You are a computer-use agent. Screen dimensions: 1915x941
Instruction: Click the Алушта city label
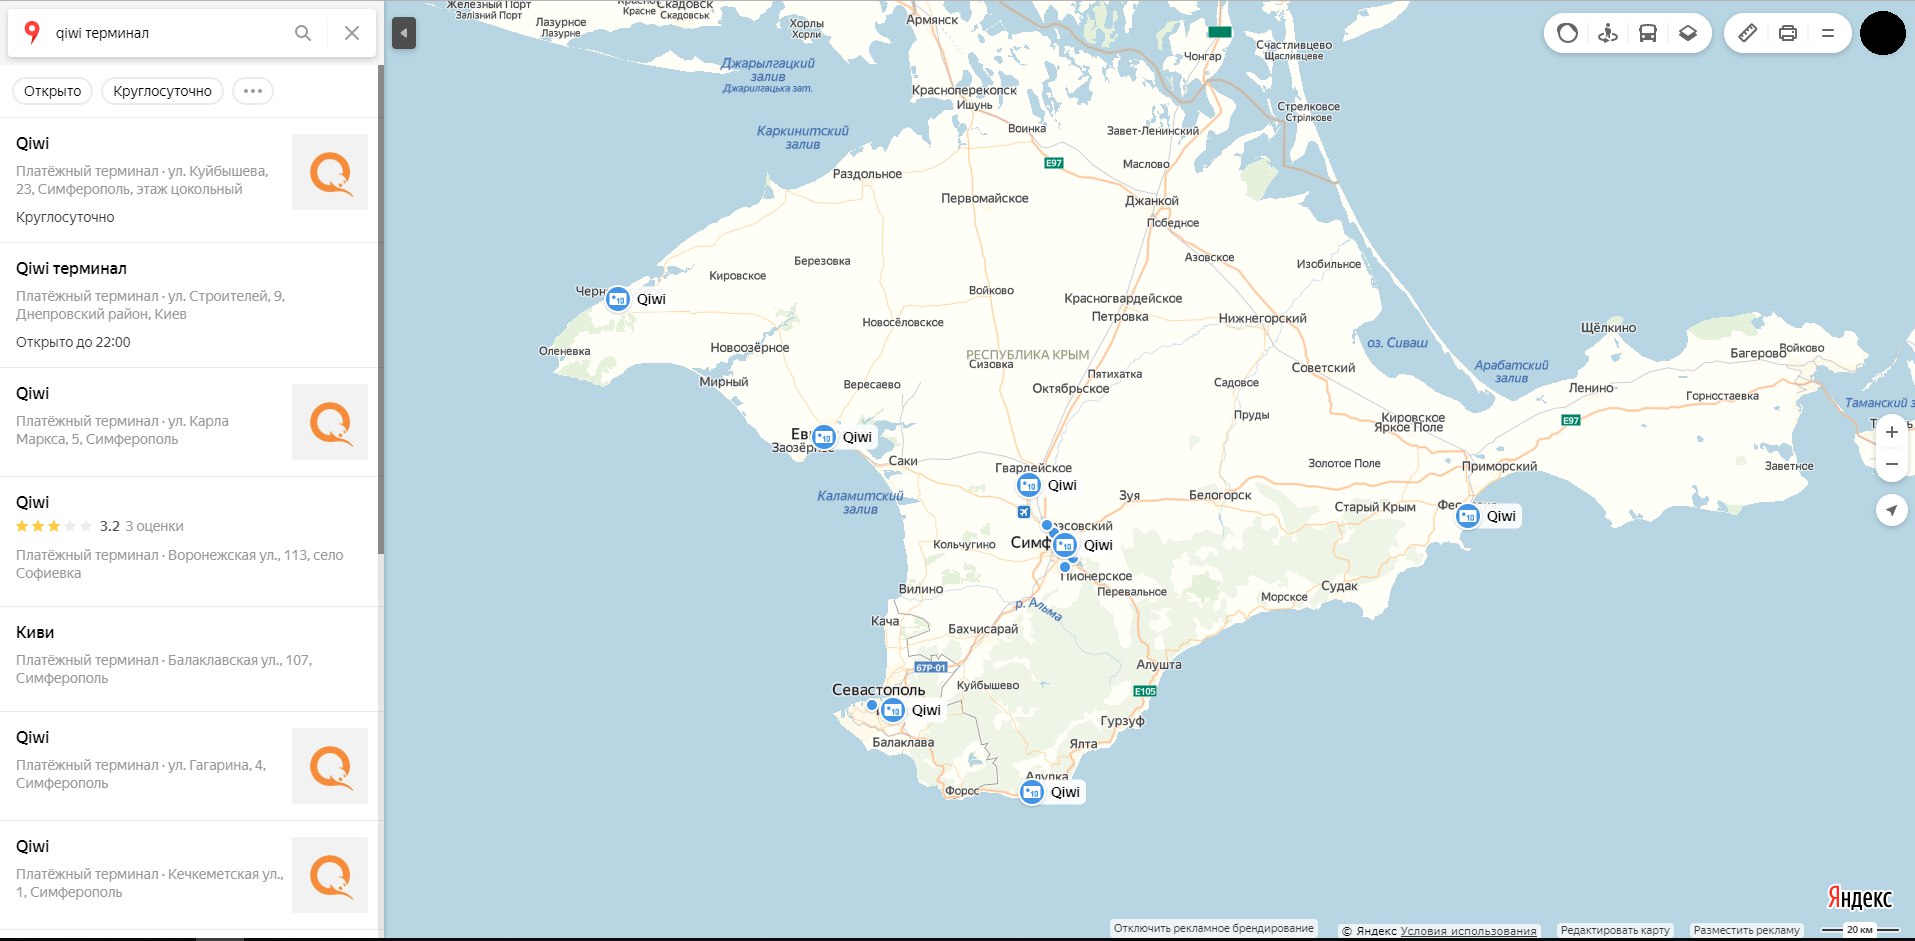pos(1159,664)
